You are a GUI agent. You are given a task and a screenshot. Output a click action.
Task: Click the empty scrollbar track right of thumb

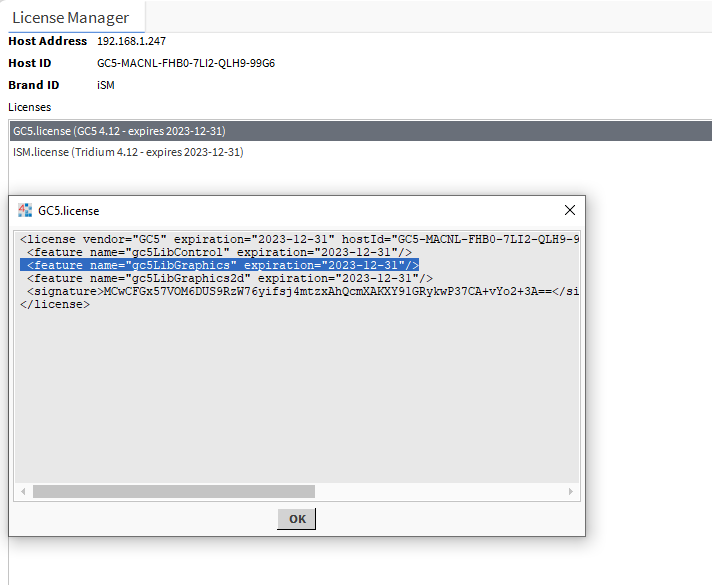440,492
